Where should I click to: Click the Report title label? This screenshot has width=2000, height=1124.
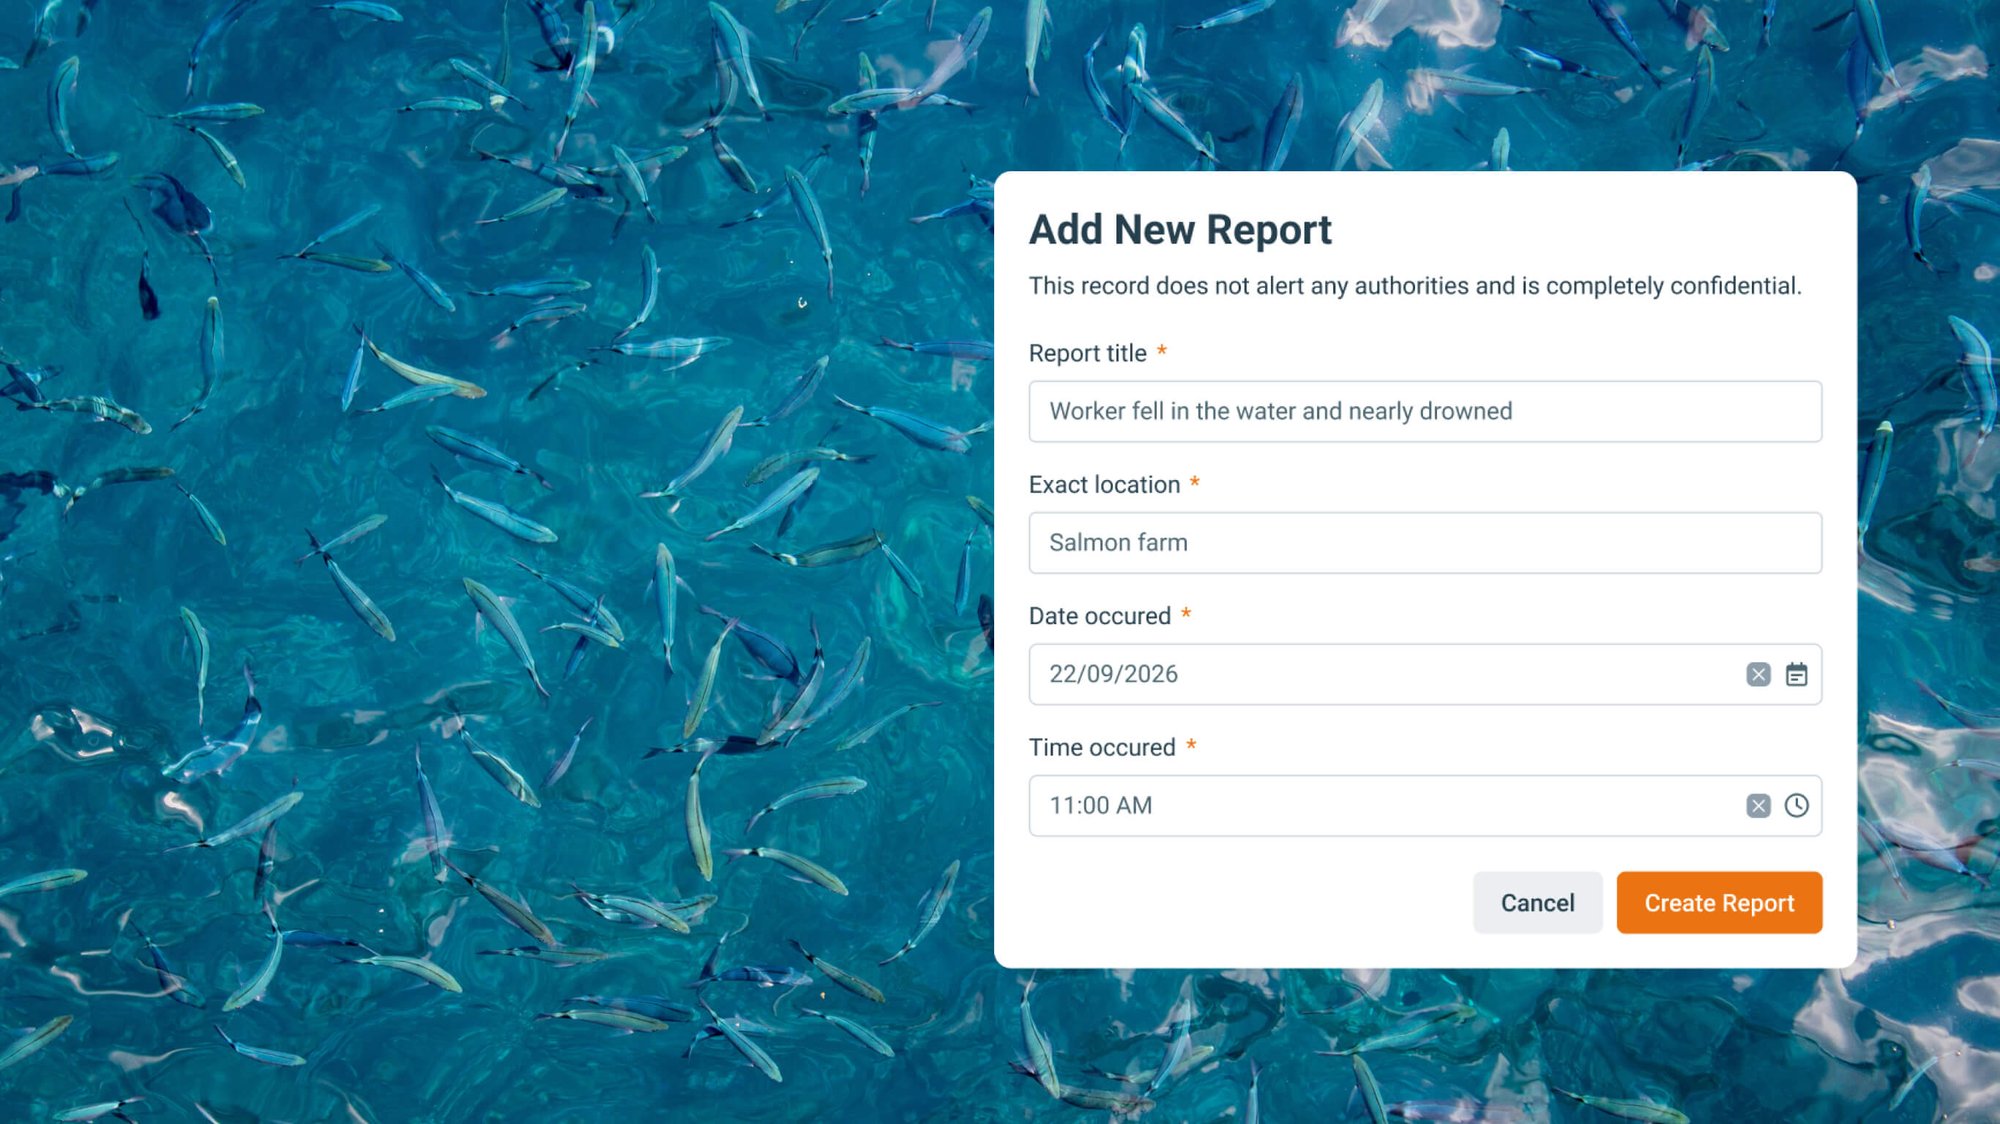(1088, 353)
